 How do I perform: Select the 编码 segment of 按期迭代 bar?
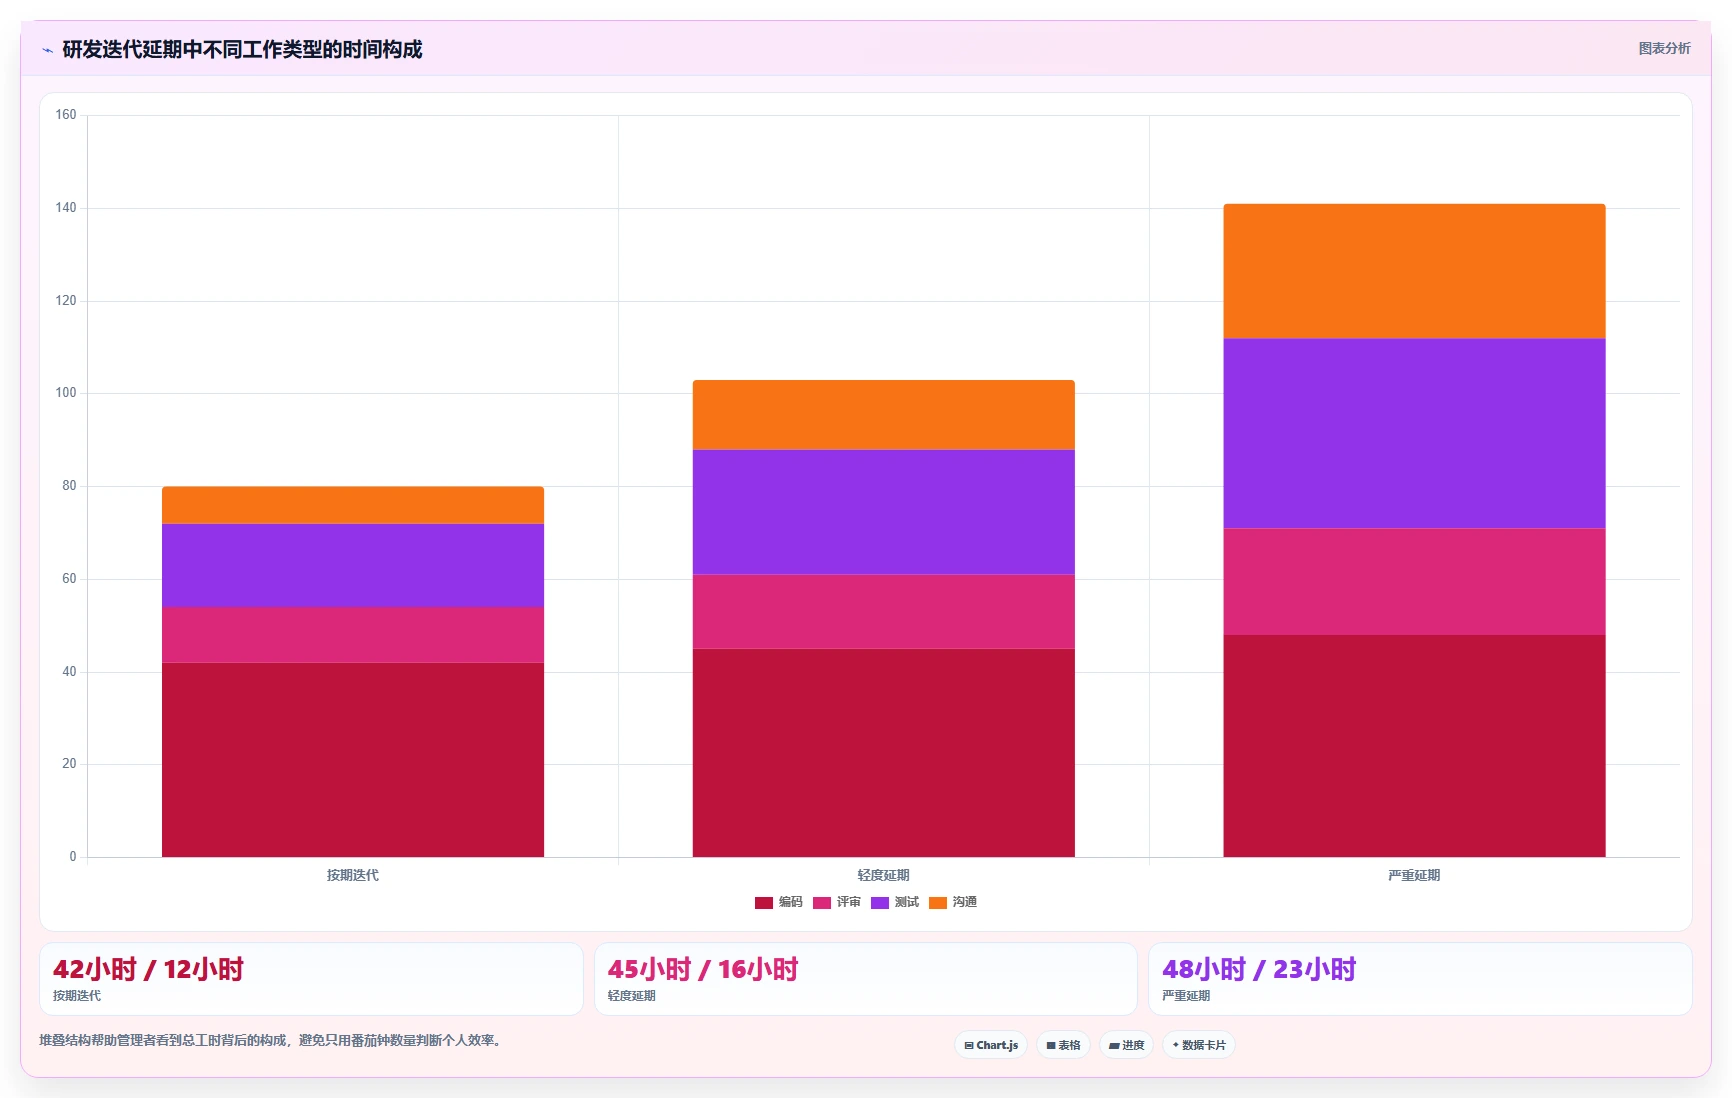(x=353, y=760)
